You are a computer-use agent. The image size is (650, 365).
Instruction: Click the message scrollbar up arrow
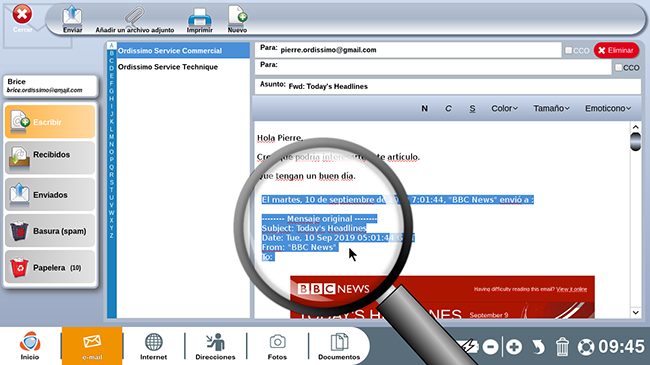click(635, 127)
